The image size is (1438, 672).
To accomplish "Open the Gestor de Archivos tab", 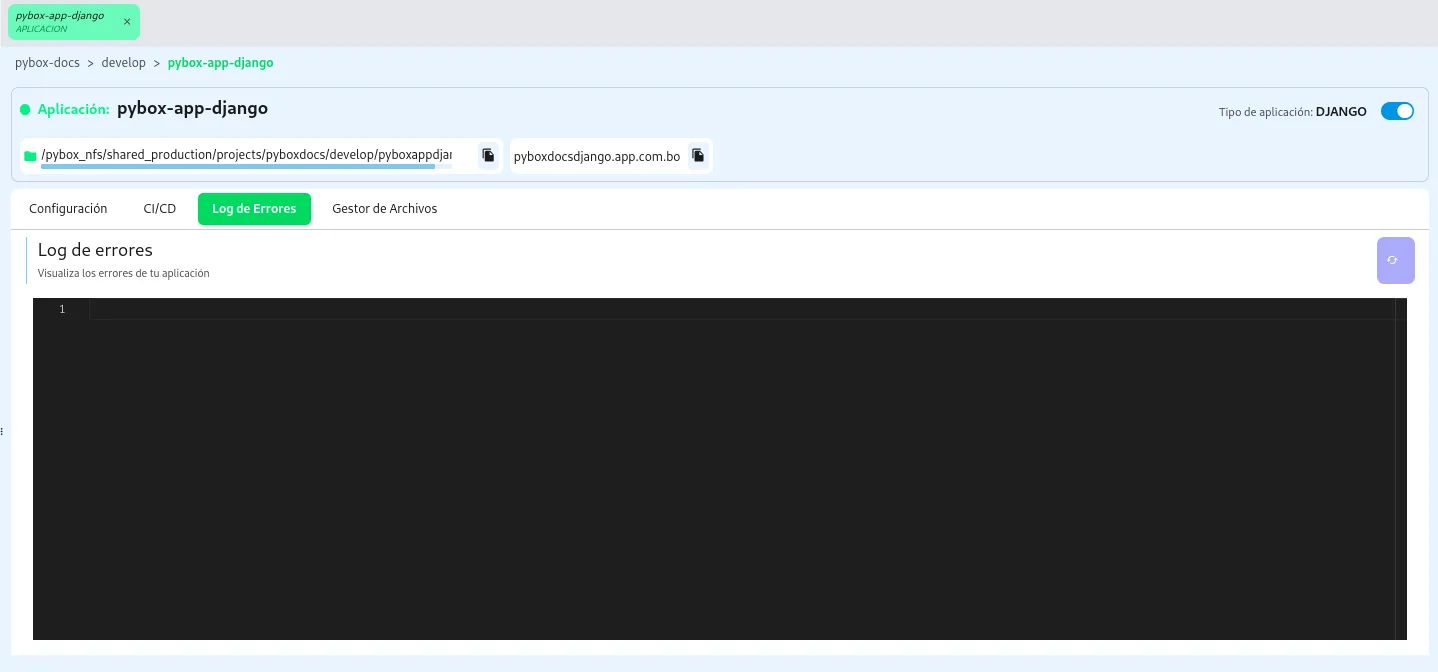I will click(x=385, y=209).
